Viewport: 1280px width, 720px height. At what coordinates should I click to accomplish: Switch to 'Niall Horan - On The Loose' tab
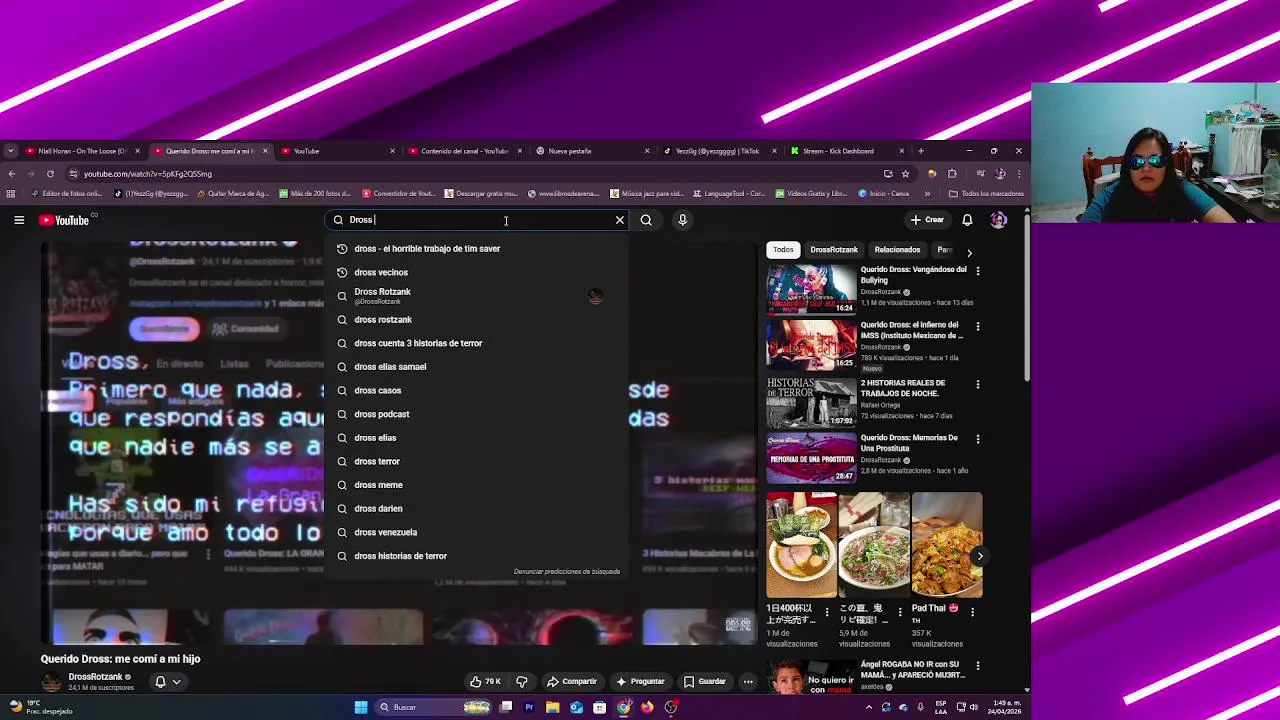(83, 151)
